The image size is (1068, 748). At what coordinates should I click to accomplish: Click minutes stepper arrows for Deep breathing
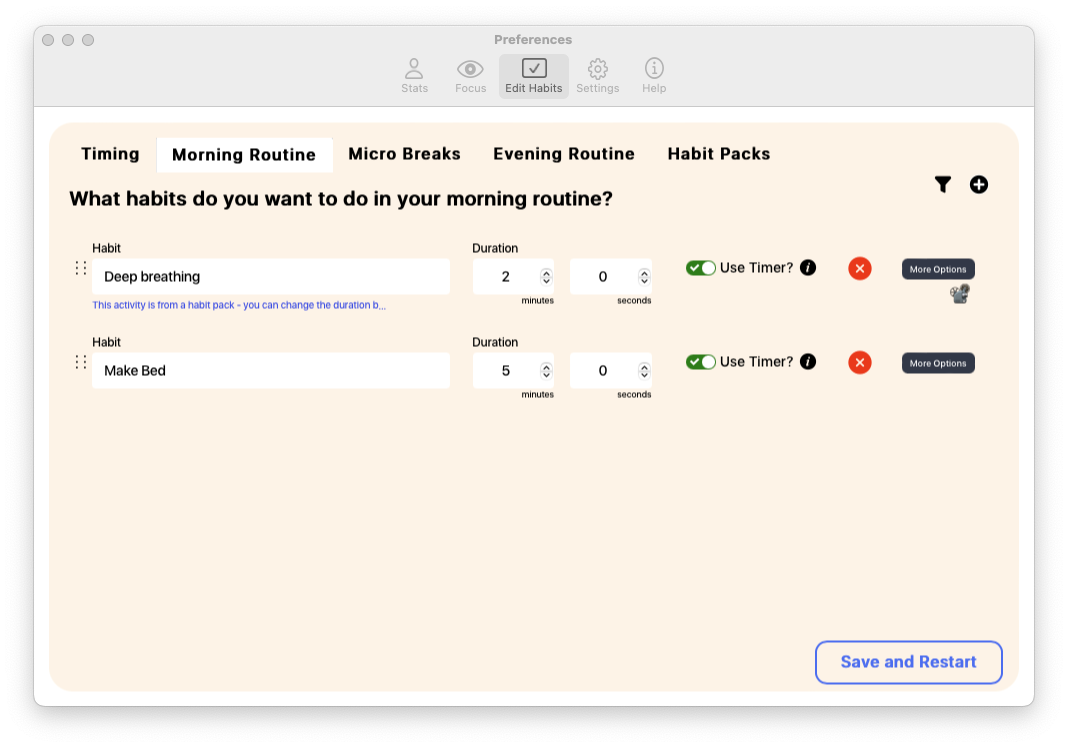(546, 277)
